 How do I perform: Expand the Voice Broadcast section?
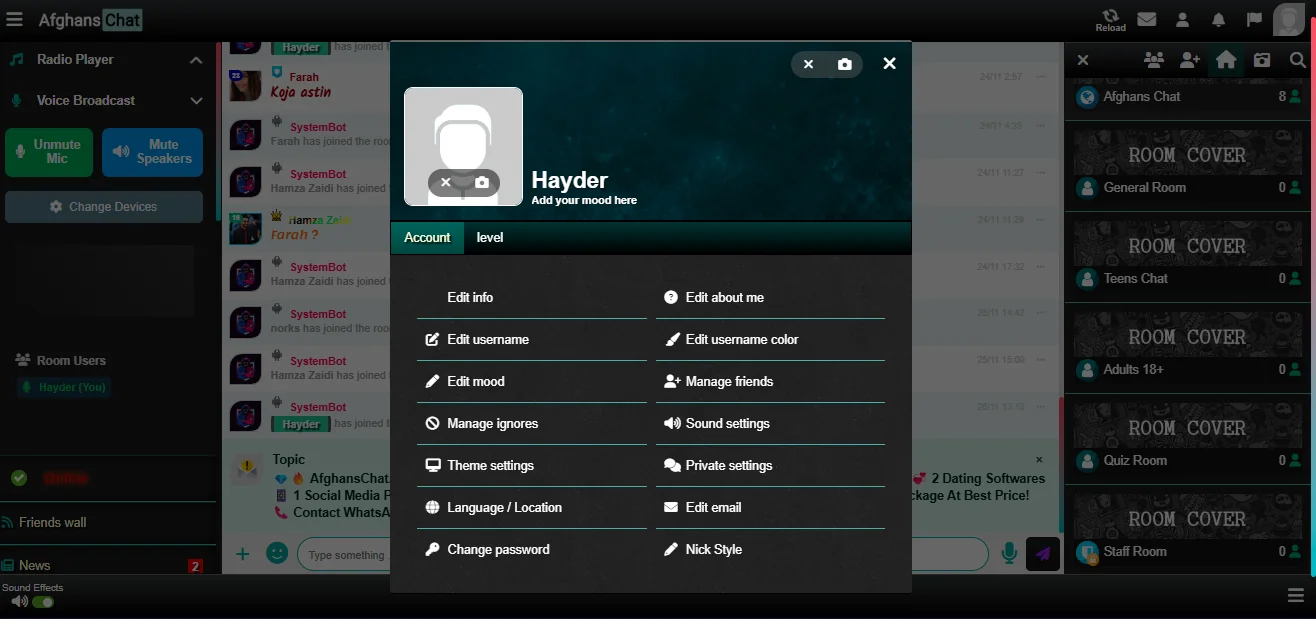tap(196, 101)
